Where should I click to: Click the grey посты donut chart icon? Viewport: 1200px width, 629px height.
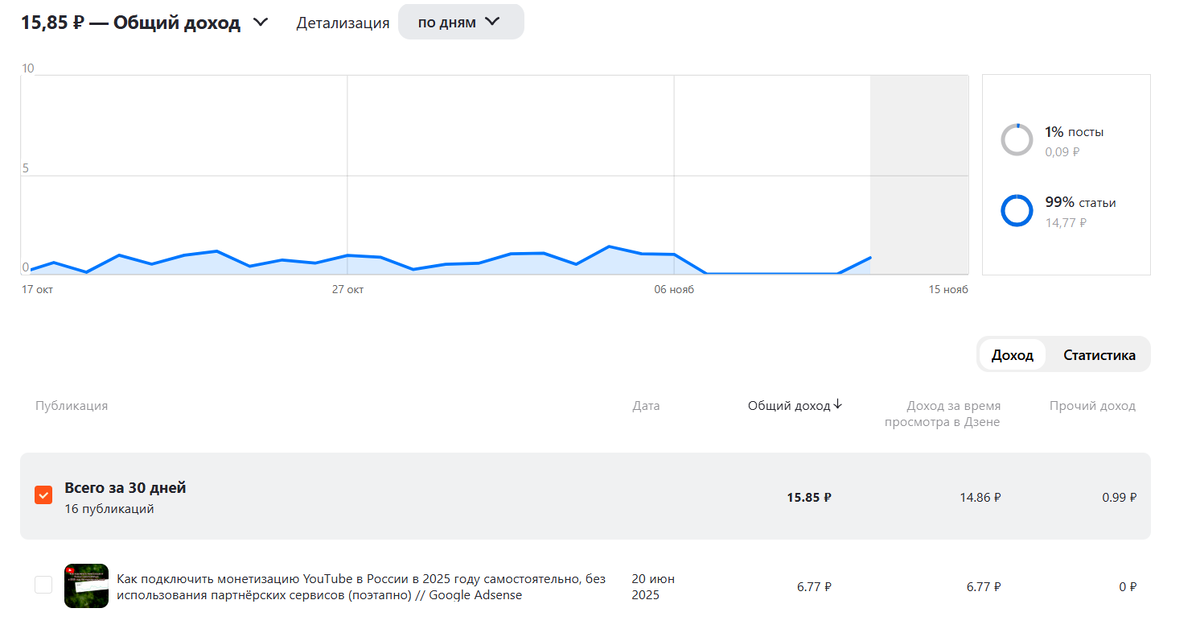click(1017, 140)
